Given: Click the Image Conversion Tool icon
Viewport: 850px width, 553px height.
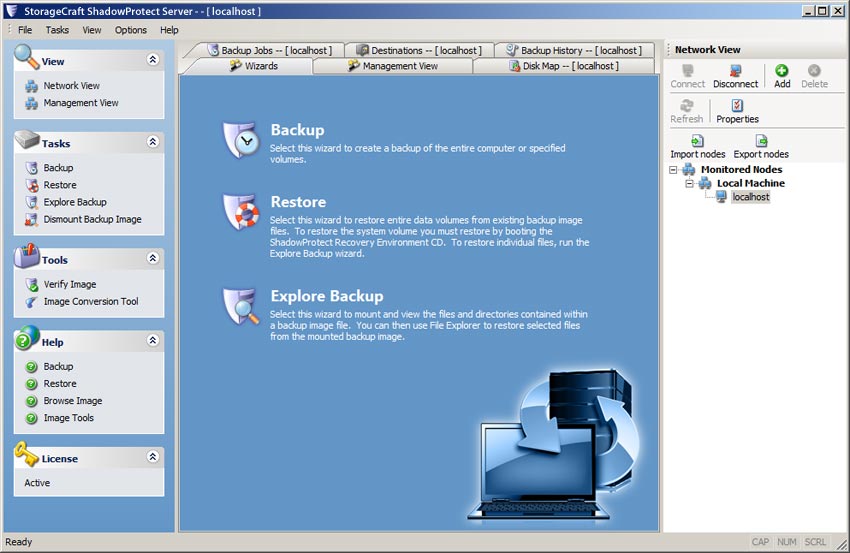Looking at the screenshot, I should click(x=31, y=302).
